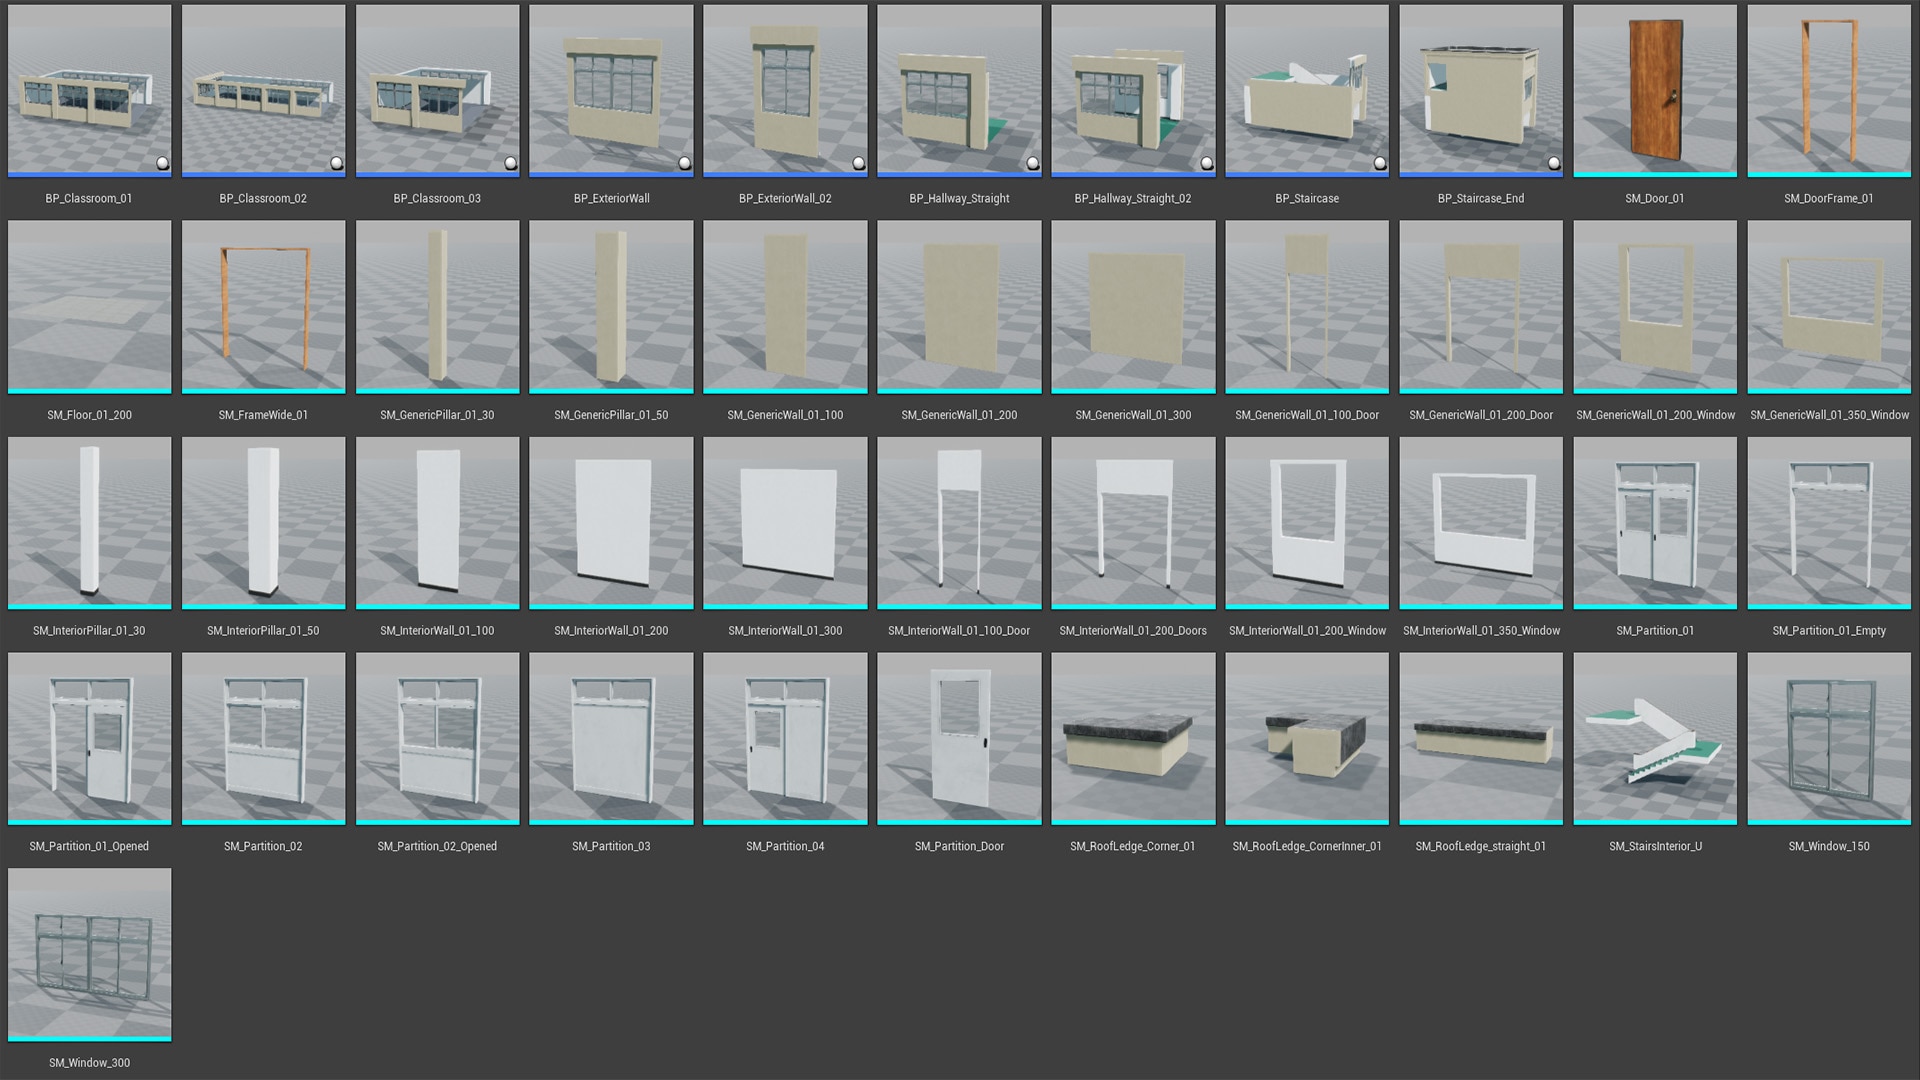The image size is (1920, 1080).
Task: Click the sphere indicator on BP_Staircase thumbnail
Action: click(x=1380, y=160)
